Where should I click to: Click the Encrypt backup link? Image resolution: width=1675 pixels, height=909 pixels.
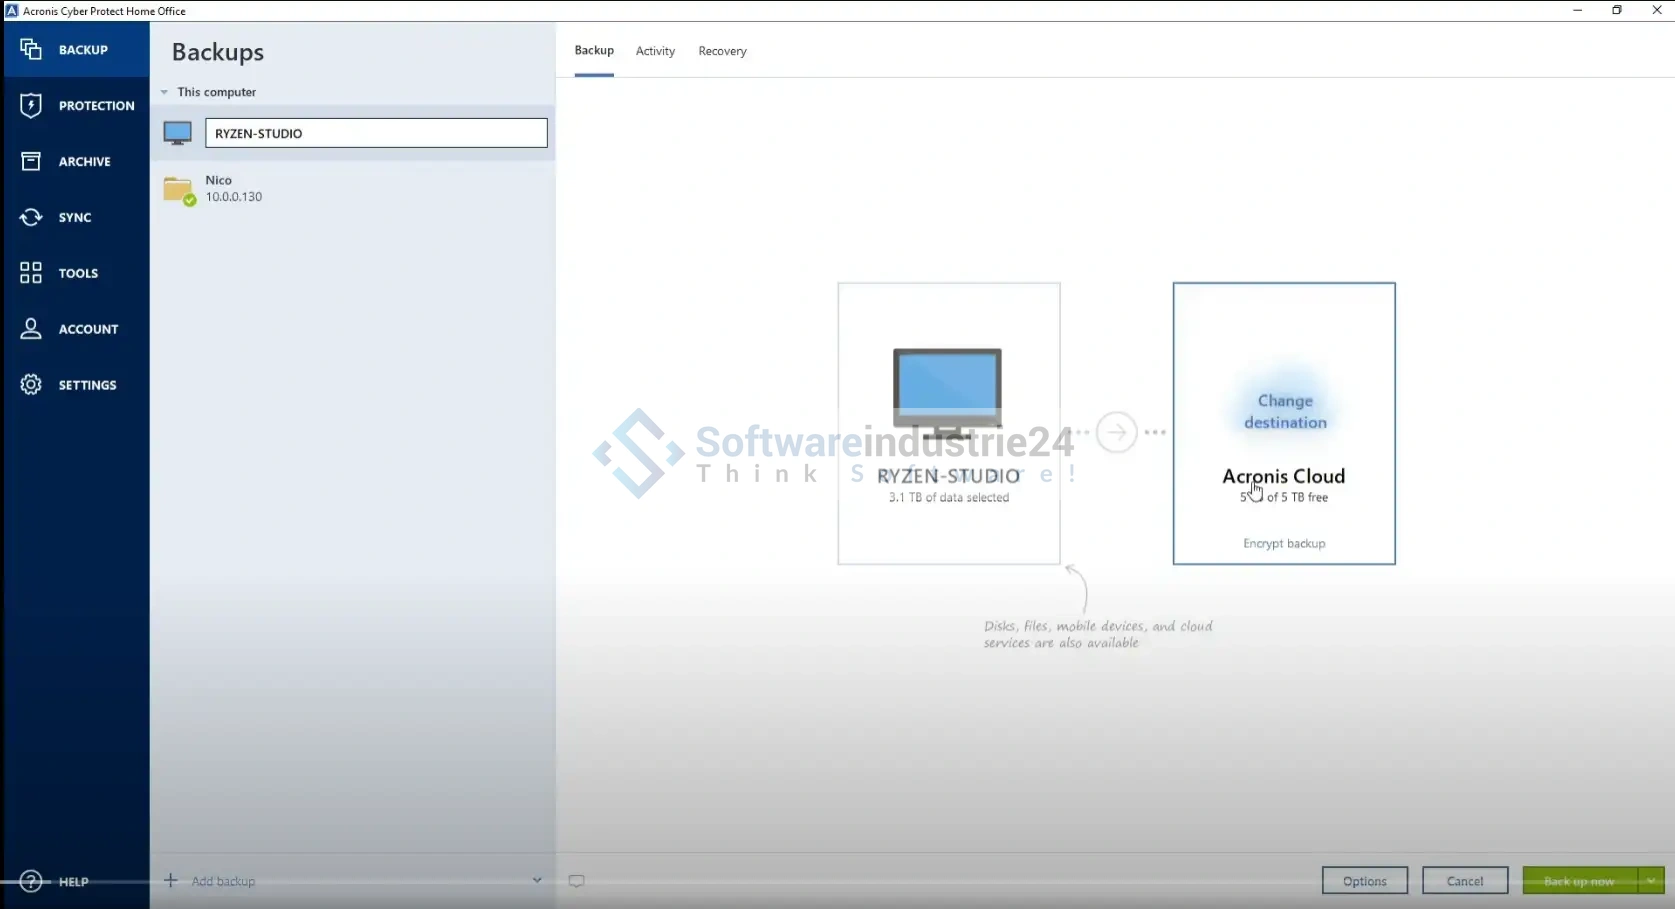point(1284,544)
